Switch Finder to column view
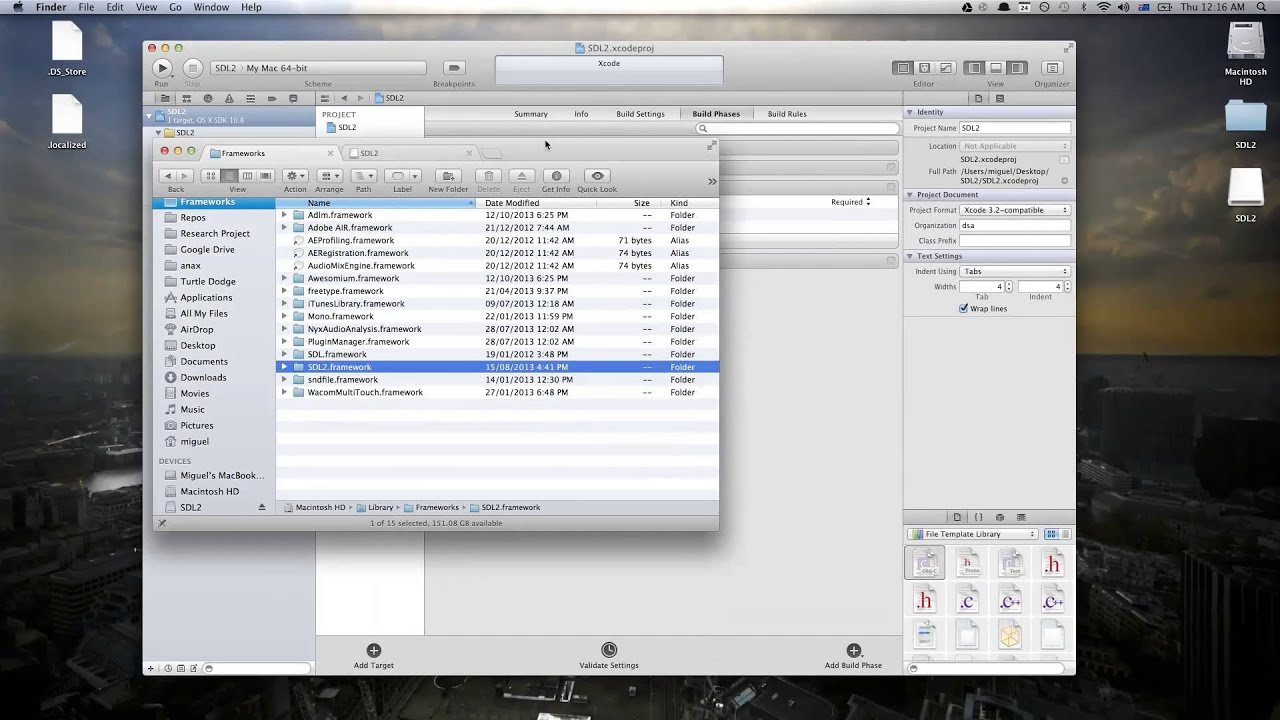Screen dimensions: 1280x720 (247, 176)
